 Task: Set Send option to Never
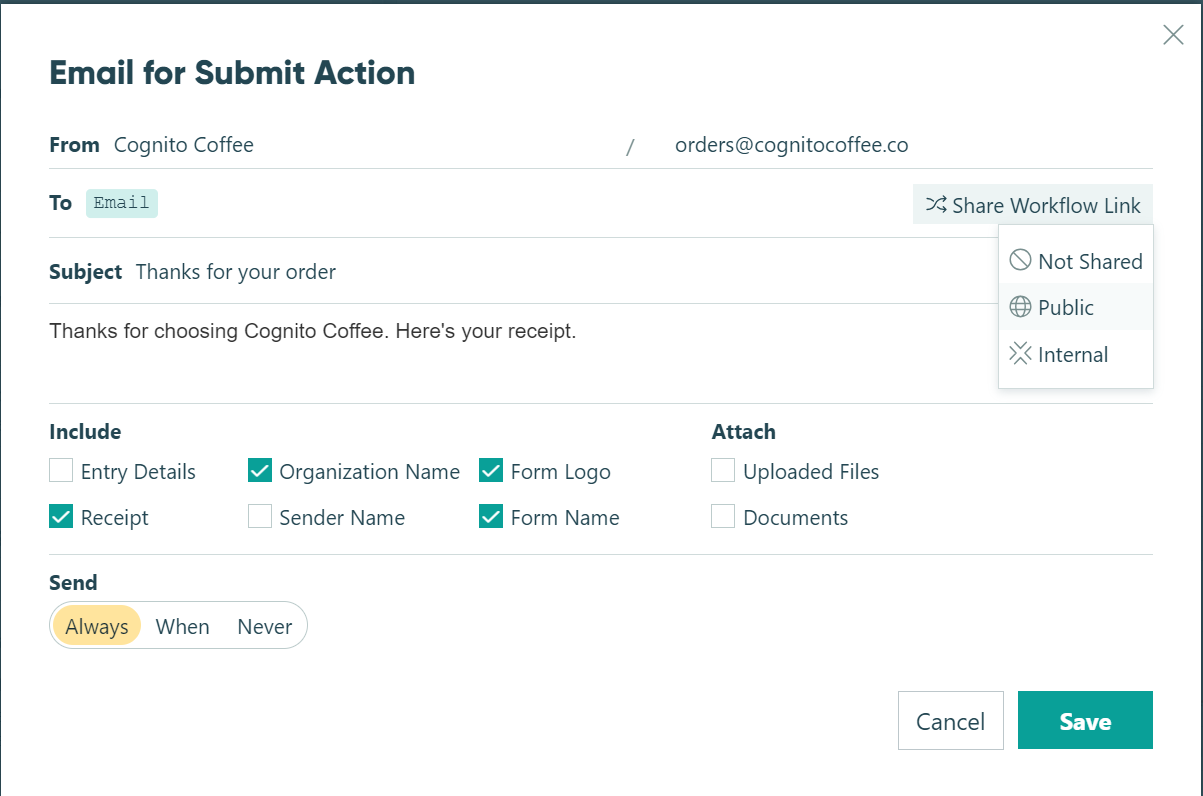click(264, 625)
